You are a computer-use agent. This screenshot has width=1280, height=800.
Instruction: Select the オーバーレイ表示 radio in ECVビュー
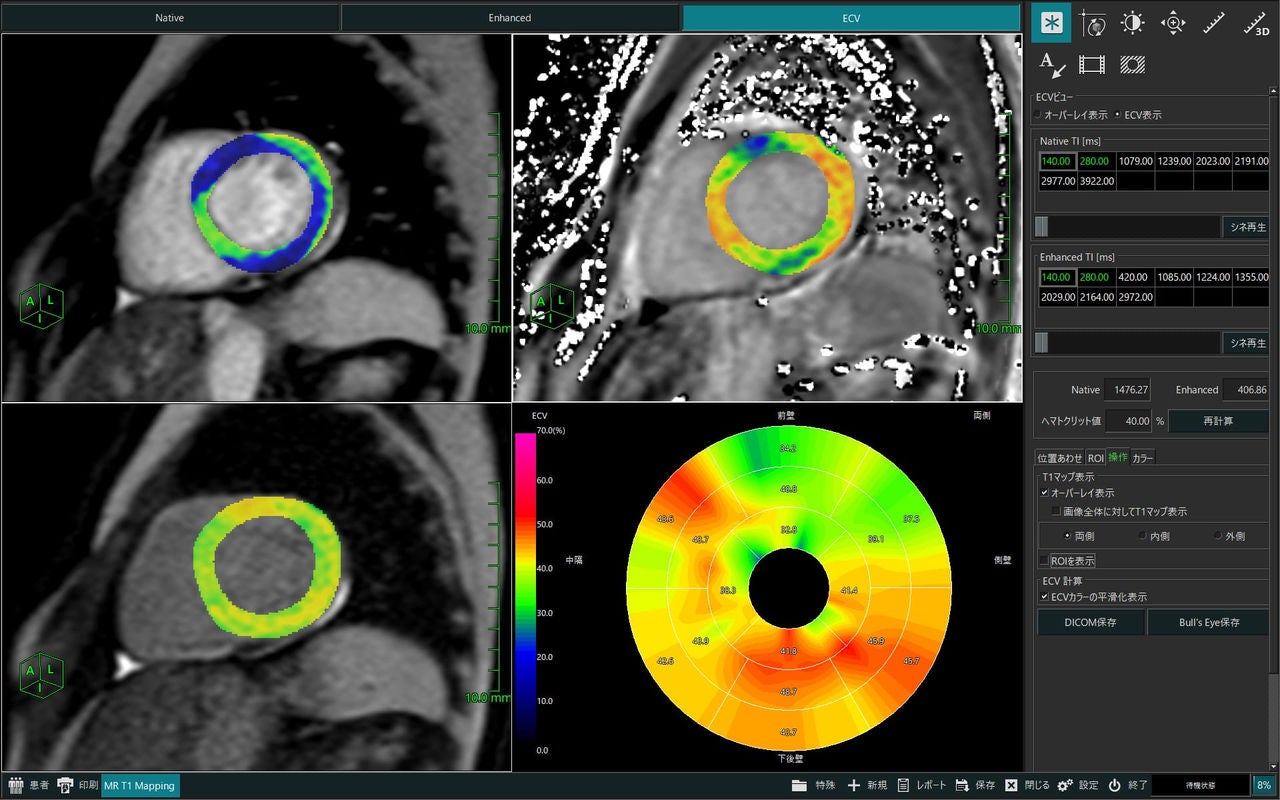[1038, 115]
